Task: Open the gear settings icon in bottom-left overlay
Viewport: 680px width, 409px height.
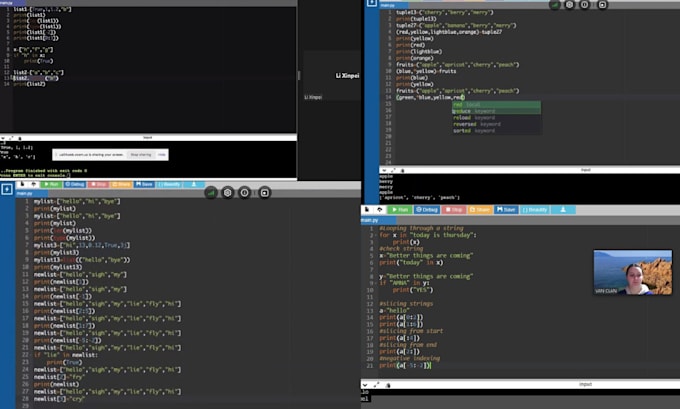Action: click(228, 193)
